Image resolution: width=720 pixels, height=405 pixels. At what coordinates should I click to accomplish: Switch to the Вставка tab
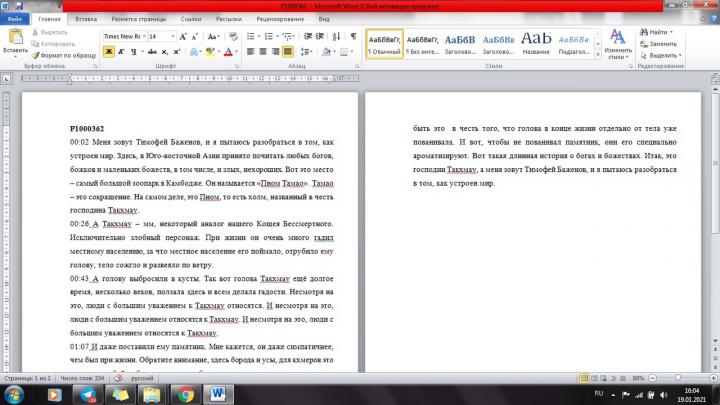click(x=86, y=19)
